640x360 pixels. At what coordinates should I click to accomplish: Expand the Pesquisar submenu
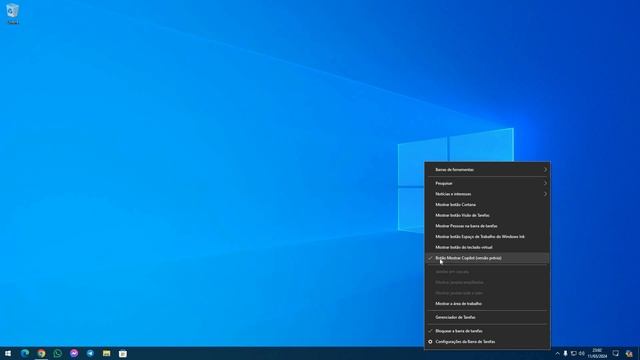pyautogui.click(x=487, y=183)
